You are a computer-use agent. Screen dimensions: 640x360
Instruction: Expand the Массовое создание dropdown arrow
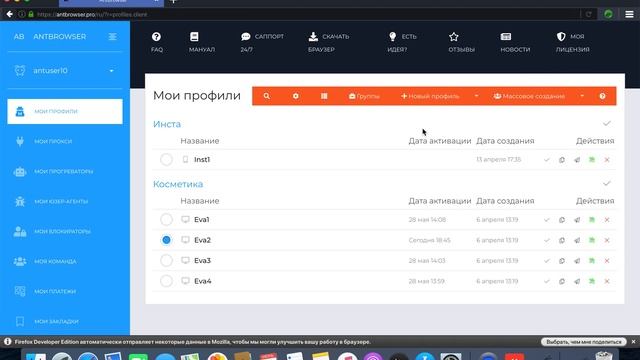pyautogui.click(x=582, y=96)
